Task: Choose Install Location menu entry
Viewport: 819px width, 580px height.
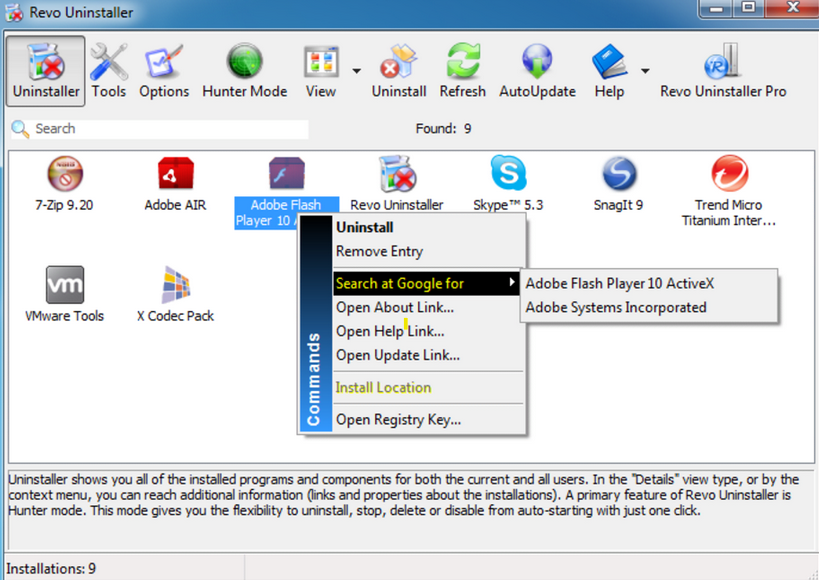Action: tap(428, 388)
